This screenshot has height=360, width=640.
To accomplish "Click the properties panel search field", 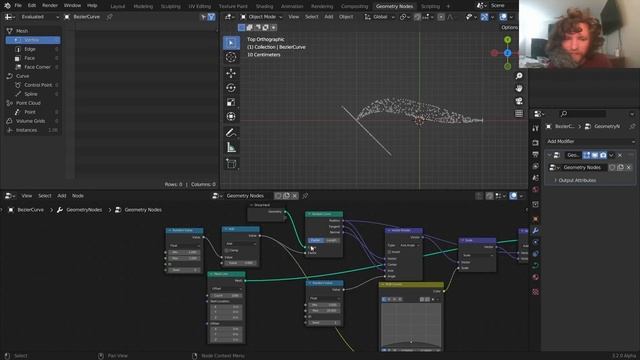I will point(582,113).
